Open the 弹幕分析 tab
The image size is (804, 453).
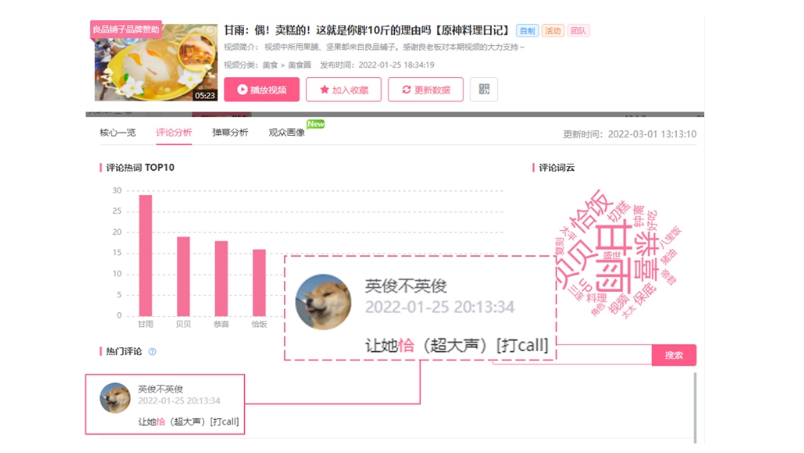[230, 132]
